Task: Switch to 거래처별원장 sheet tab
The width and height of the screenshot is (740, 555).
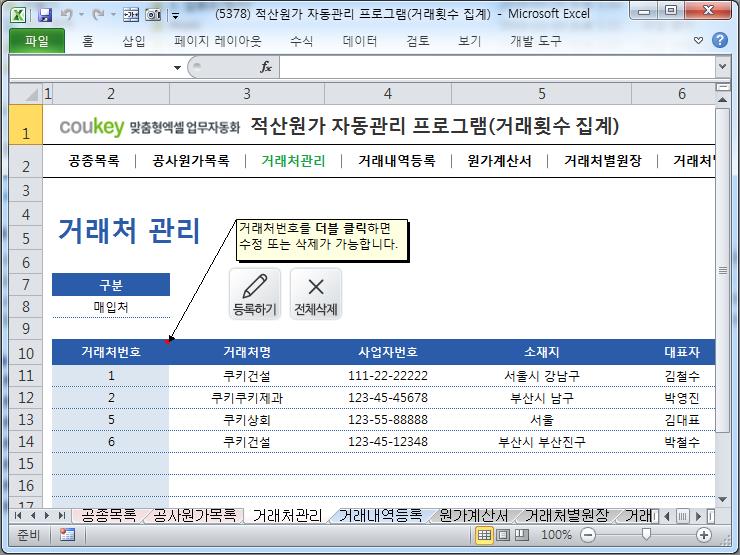Action: tap(567, 515)
